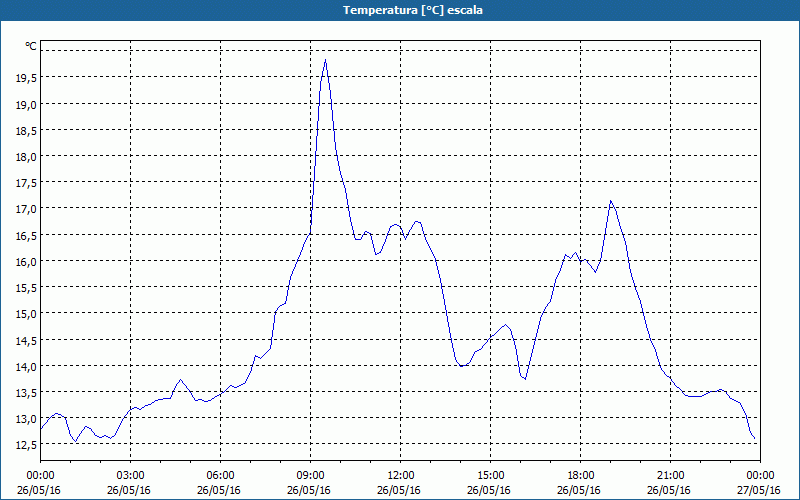The image size is (800, 500).
Task: Click the °C unit label on the axis
Action: [31, 46]
